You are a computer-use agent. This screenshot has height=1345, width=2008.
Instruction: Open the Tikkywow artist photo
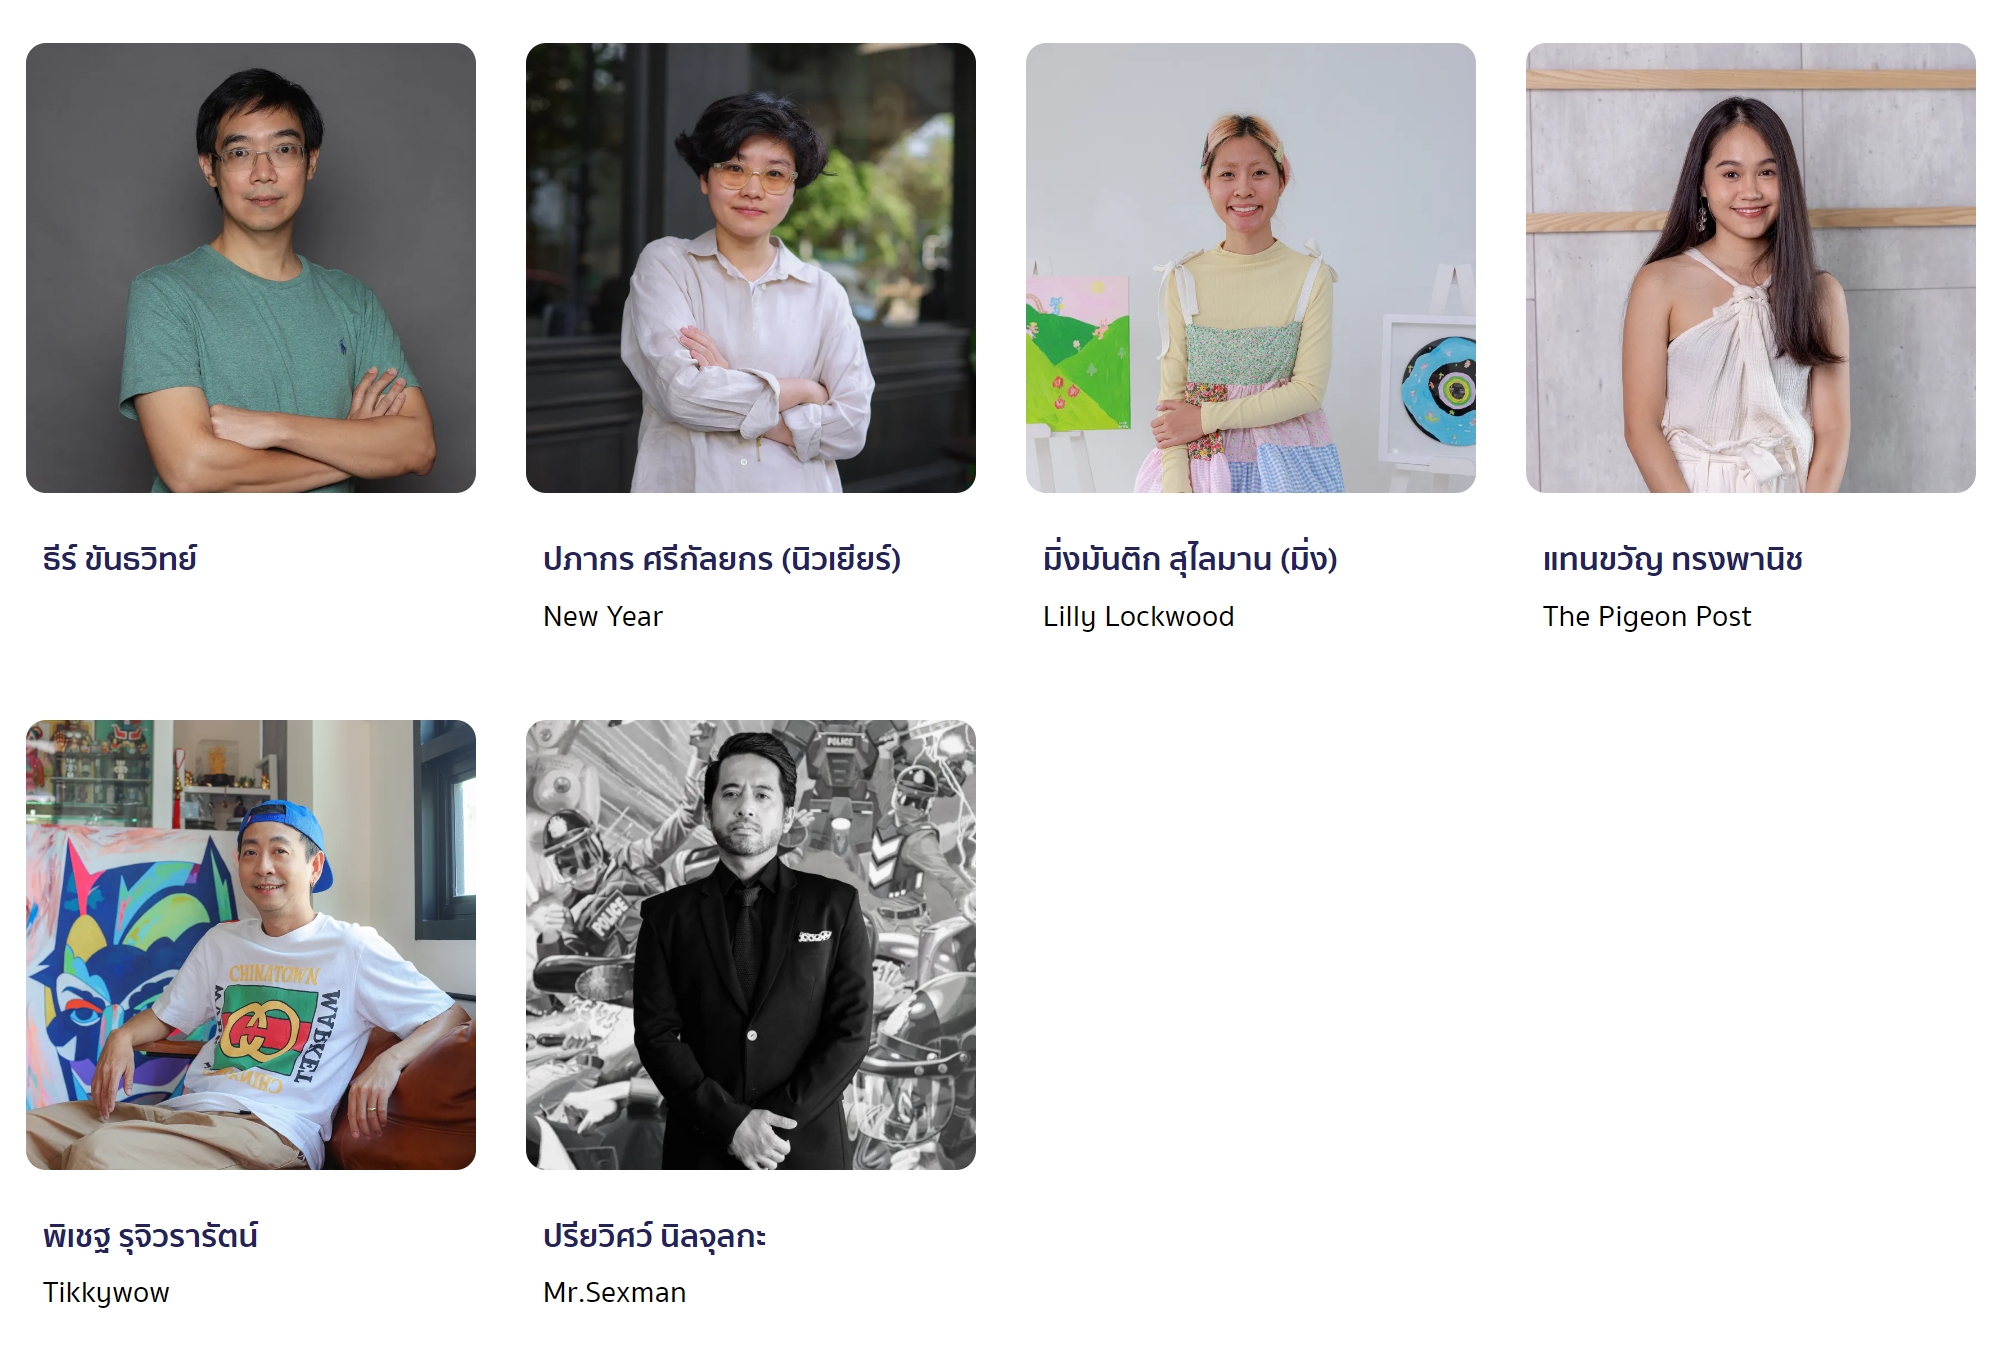(251, 945)
